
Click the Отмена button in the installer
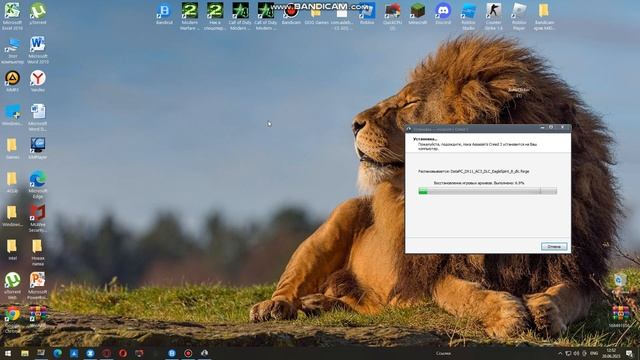tap(554, 247)
